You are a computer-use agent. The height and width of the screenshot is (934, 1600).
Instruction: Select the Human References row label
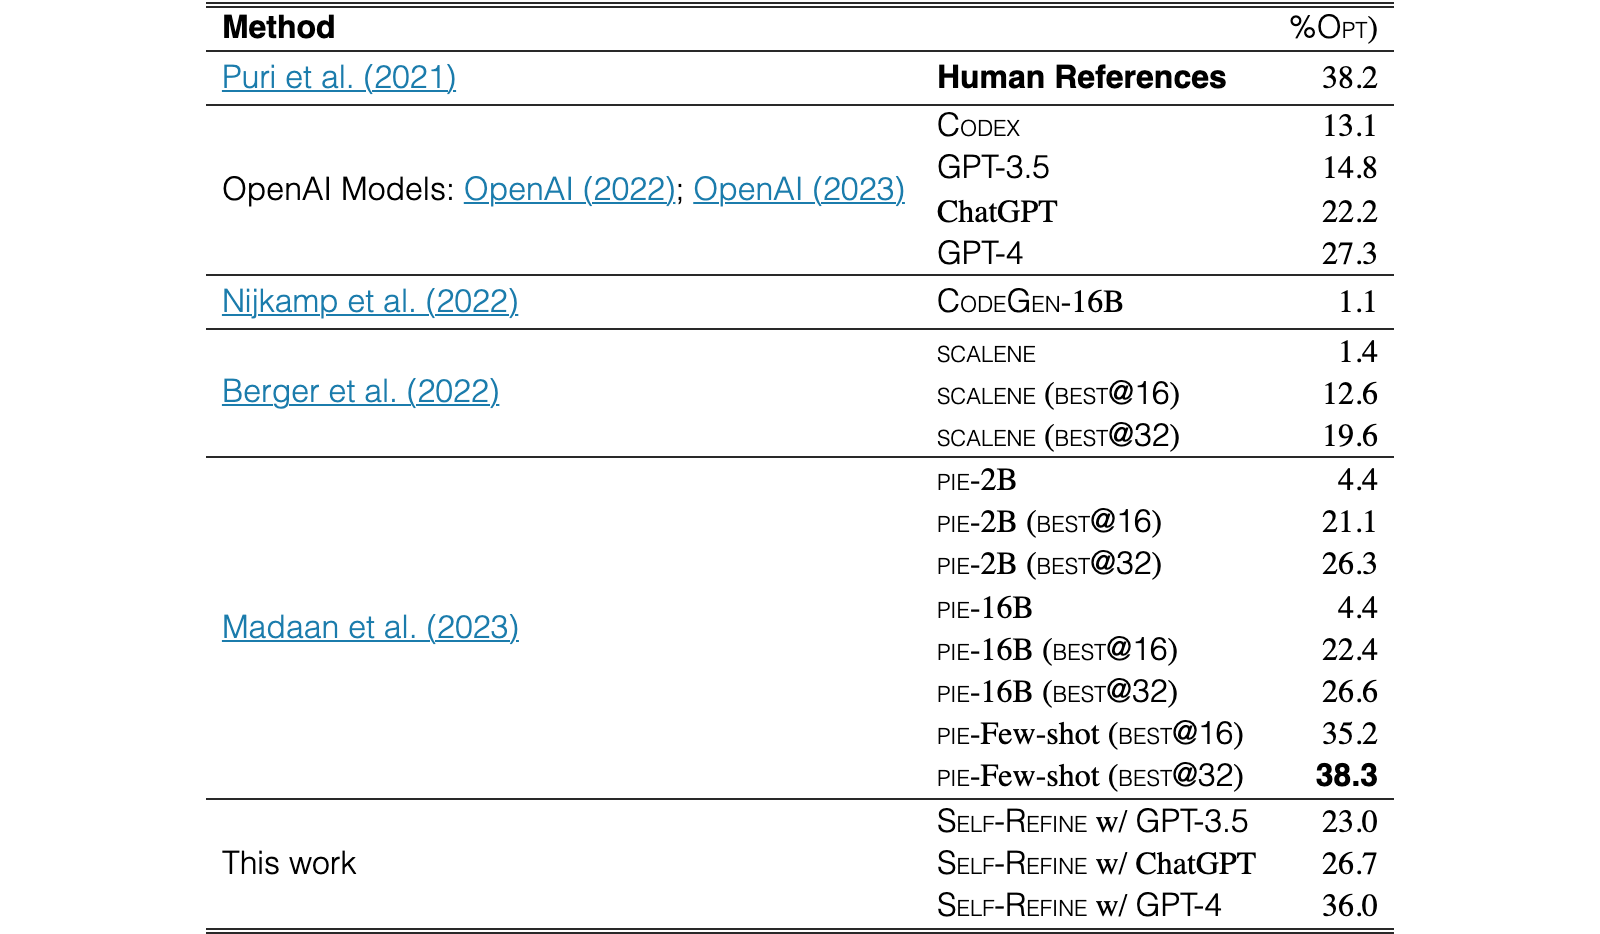pyautogui.click(x=1082, y=77)
